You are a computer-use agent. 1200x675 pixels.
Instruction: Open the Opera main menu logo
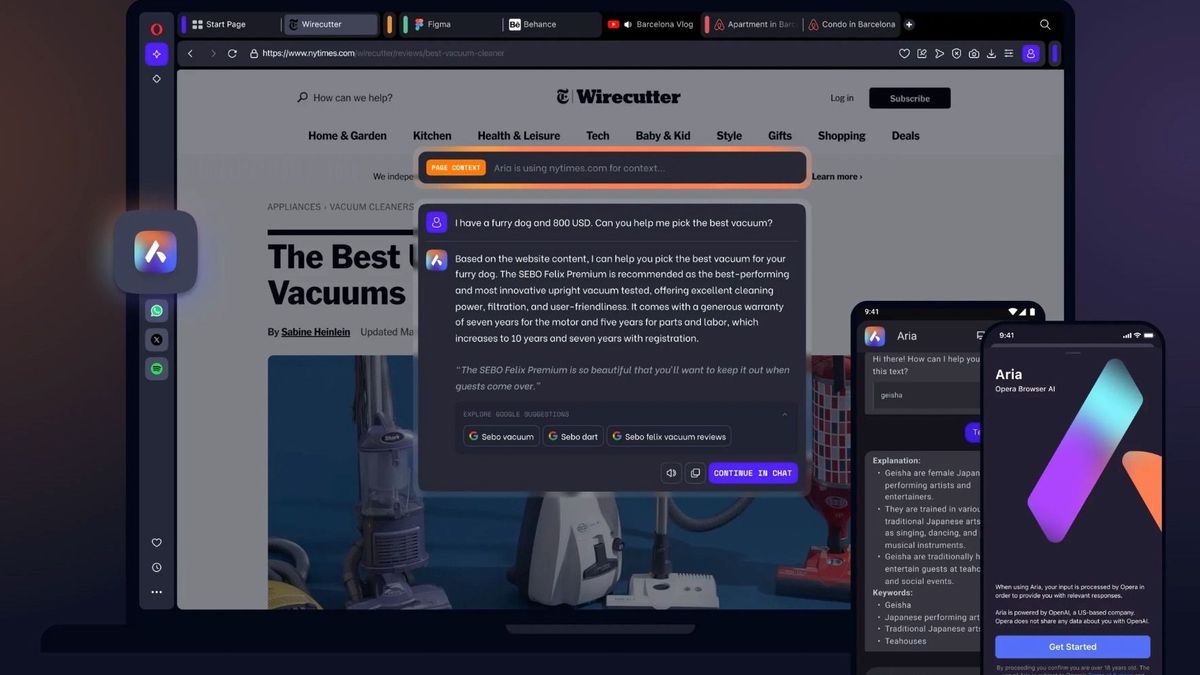(156, 29)
